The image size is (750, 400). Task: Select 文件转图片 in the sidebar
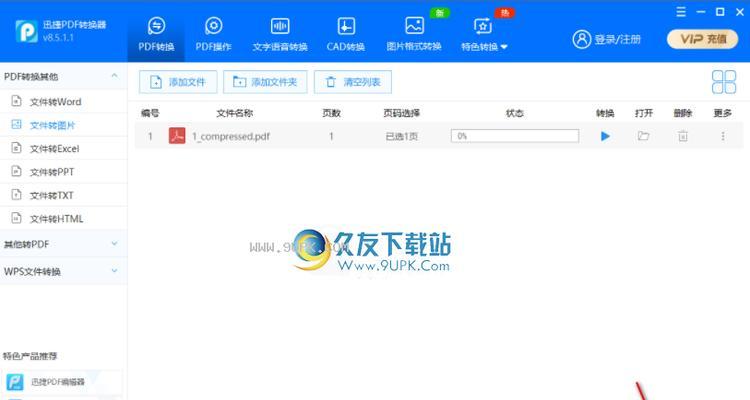pyautogui.click(x=63, y=125)
